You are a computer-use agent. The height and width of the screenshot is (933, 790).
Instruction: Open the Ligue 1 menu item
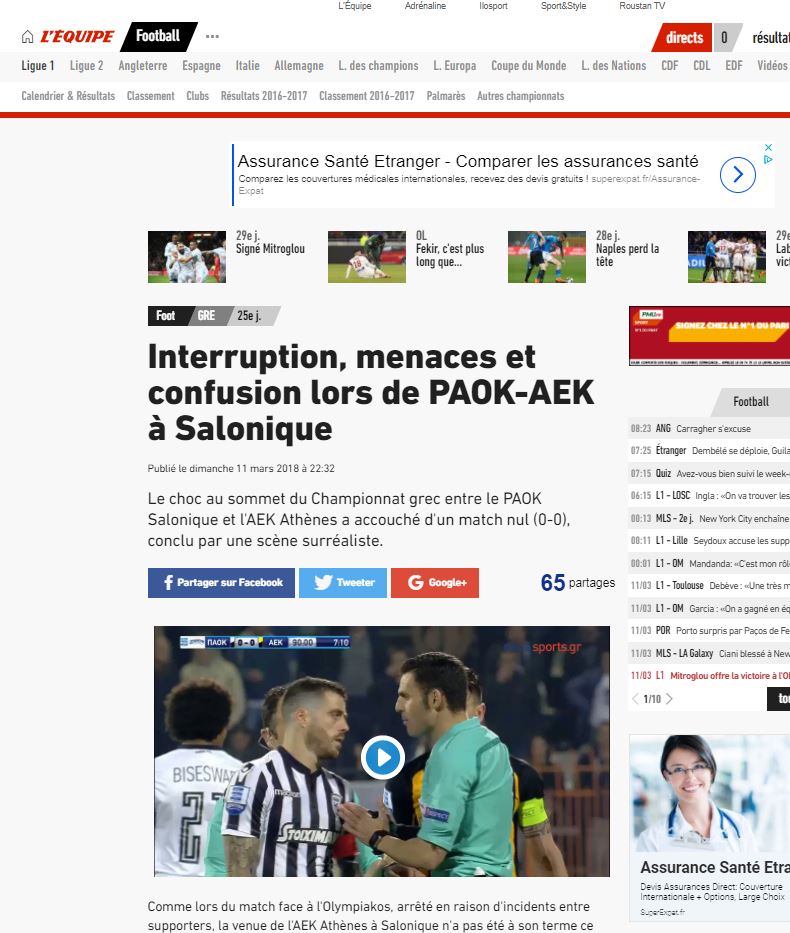(x=38, y=65)
